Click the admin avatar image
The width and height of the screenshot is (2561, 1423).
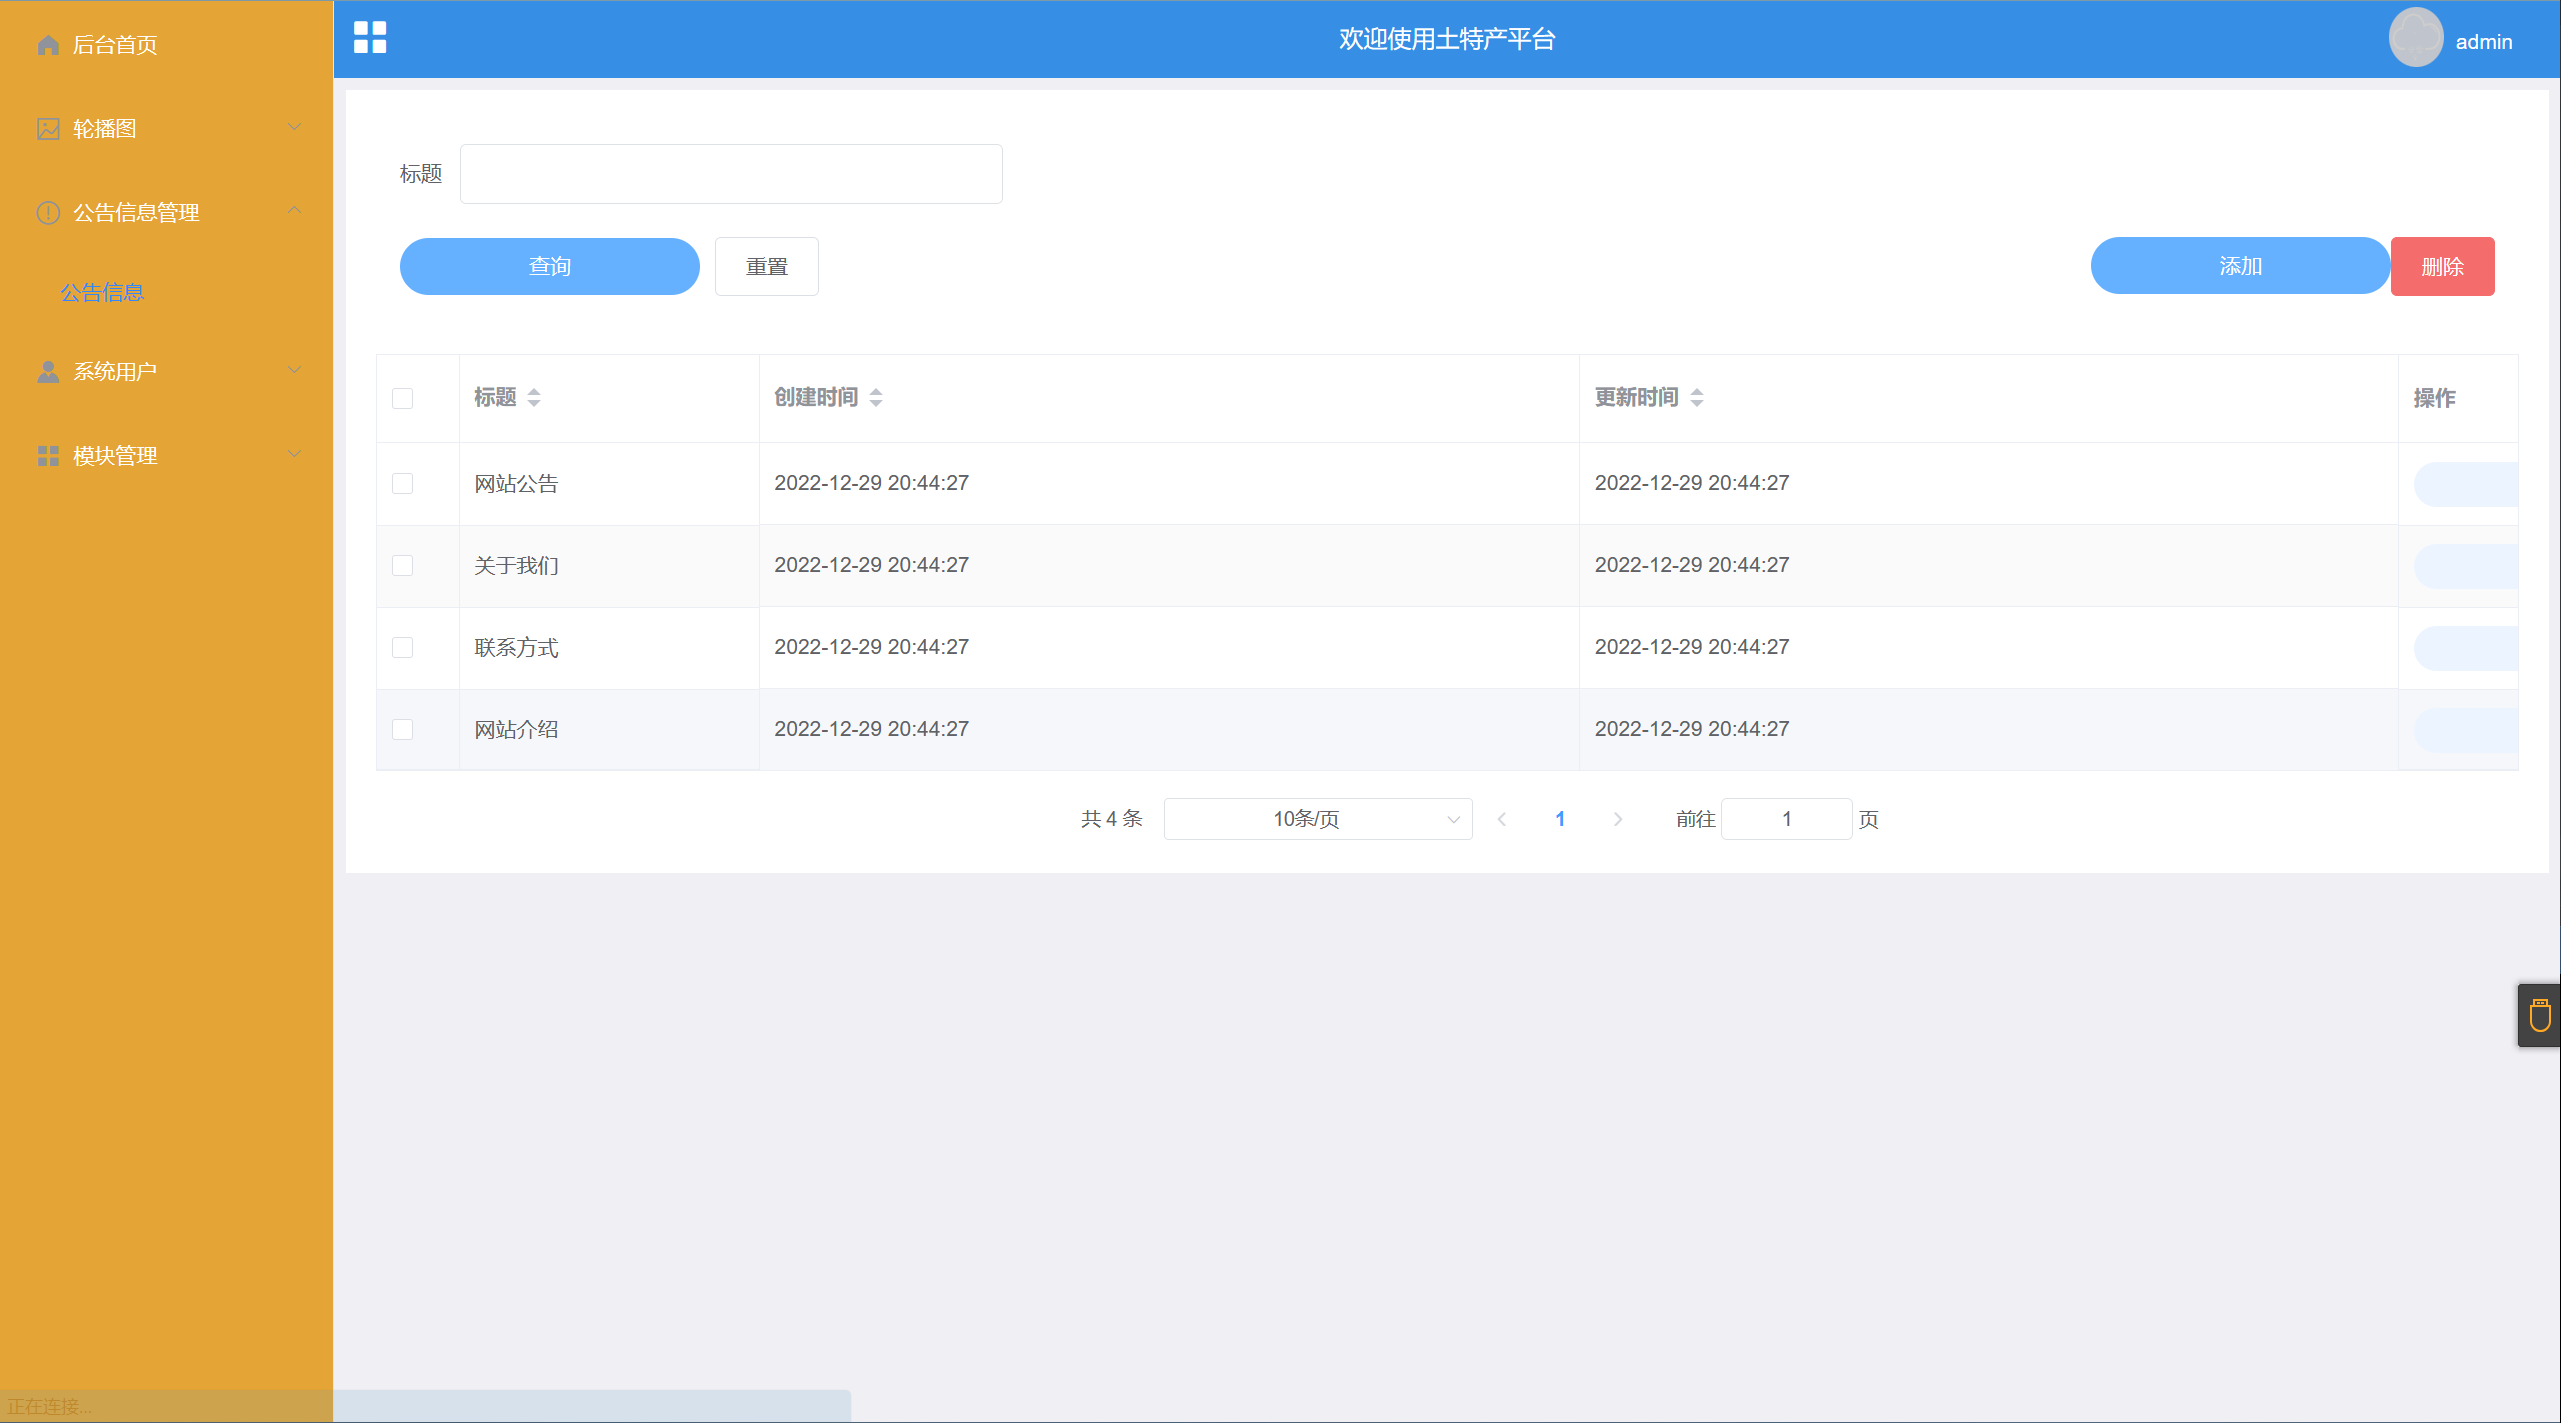coord(2415,38)
